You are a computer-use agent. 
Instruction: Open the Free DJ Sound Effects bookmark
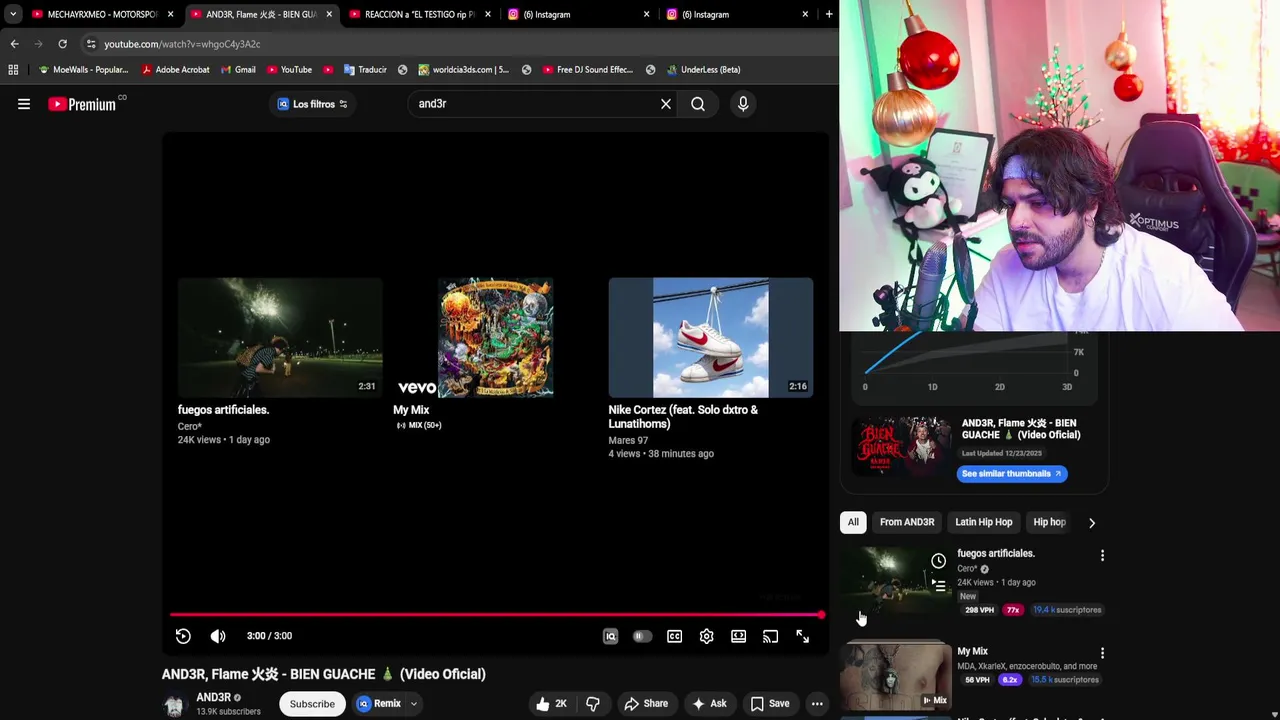click(x=588, y=70)
